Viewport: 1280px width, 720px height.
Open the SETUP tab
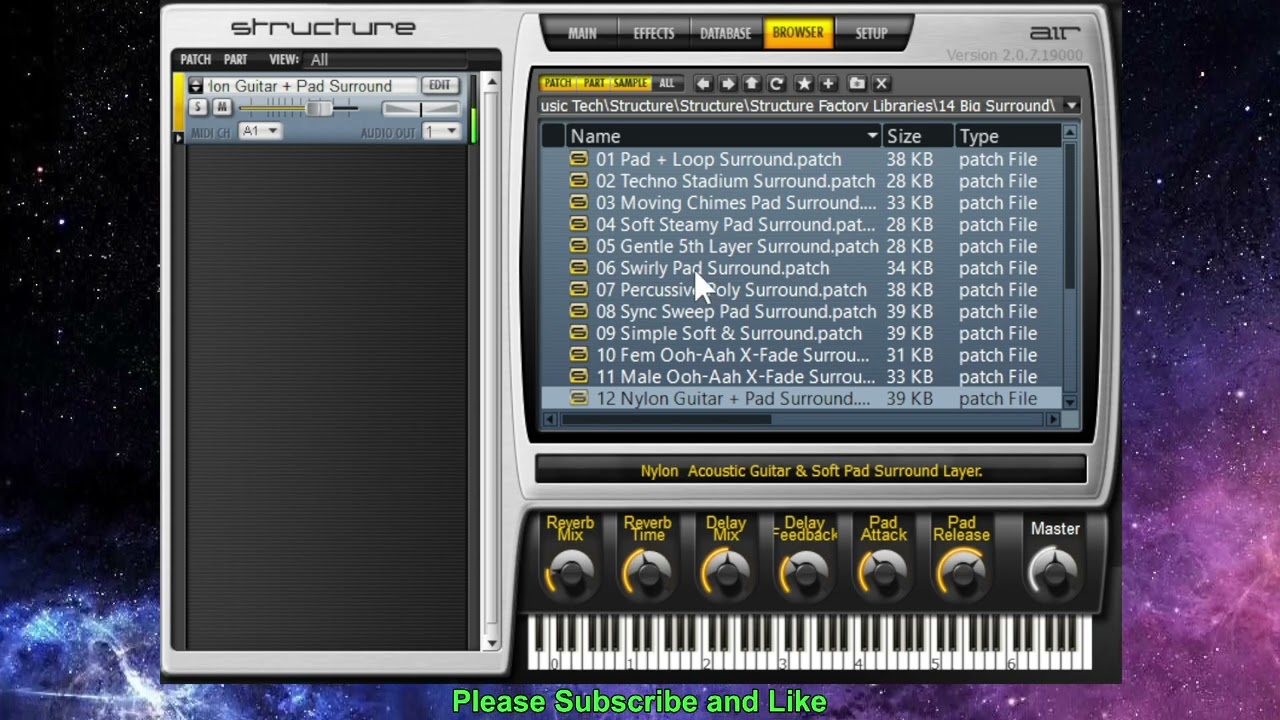871,33
